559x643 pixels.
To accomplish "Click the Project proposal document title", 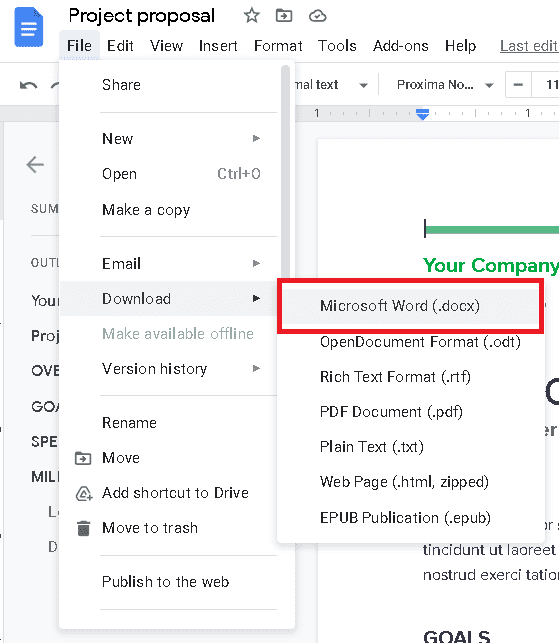I will coord(141,16).
